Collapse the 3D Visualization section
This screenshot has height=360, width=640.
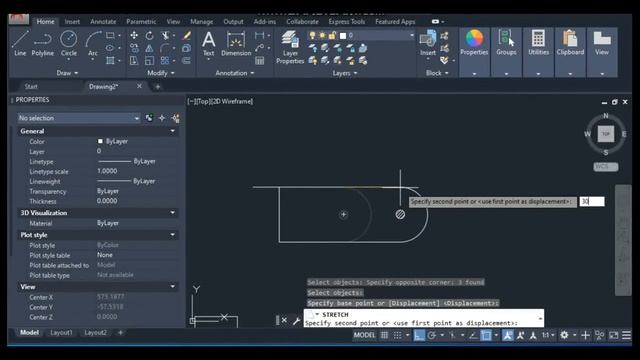coord(173,213)
